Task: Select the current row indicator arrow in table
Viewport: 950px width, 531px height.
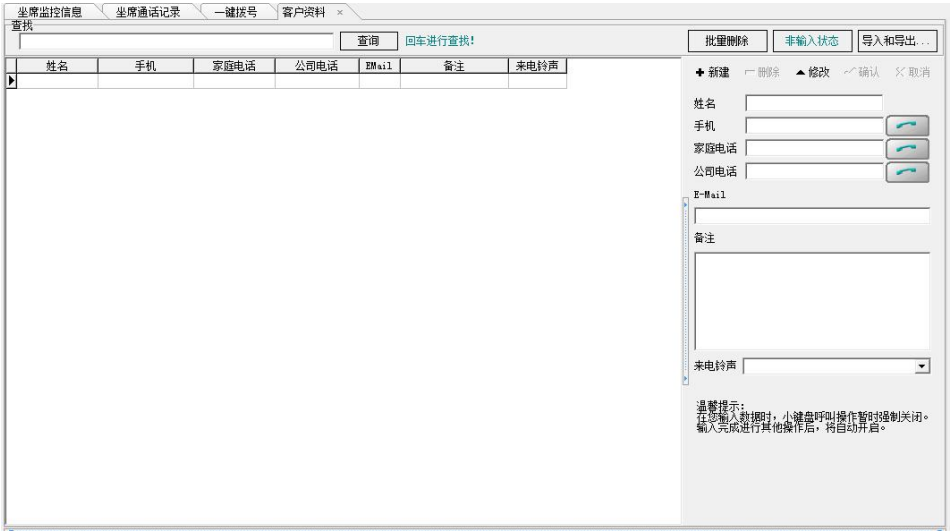Action: (12, 82)
